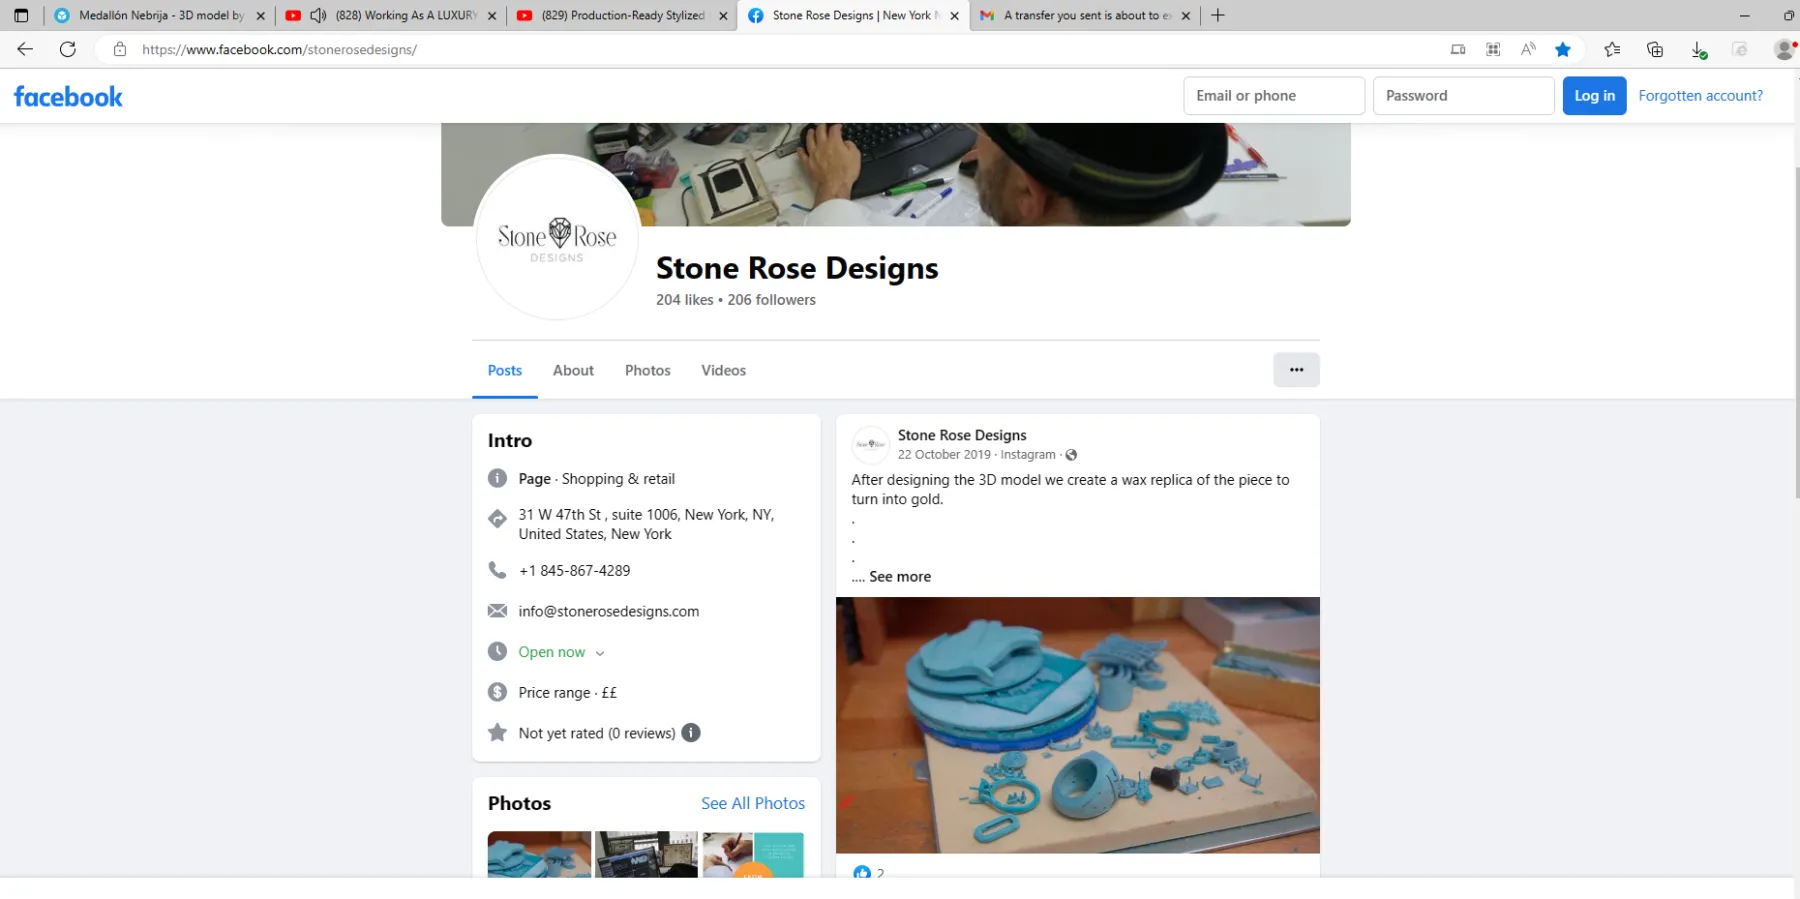Viewport: 1800px width, 899px height.
Task: Mute the YouTube tab via speaker icon
Action: pos(318,15)
